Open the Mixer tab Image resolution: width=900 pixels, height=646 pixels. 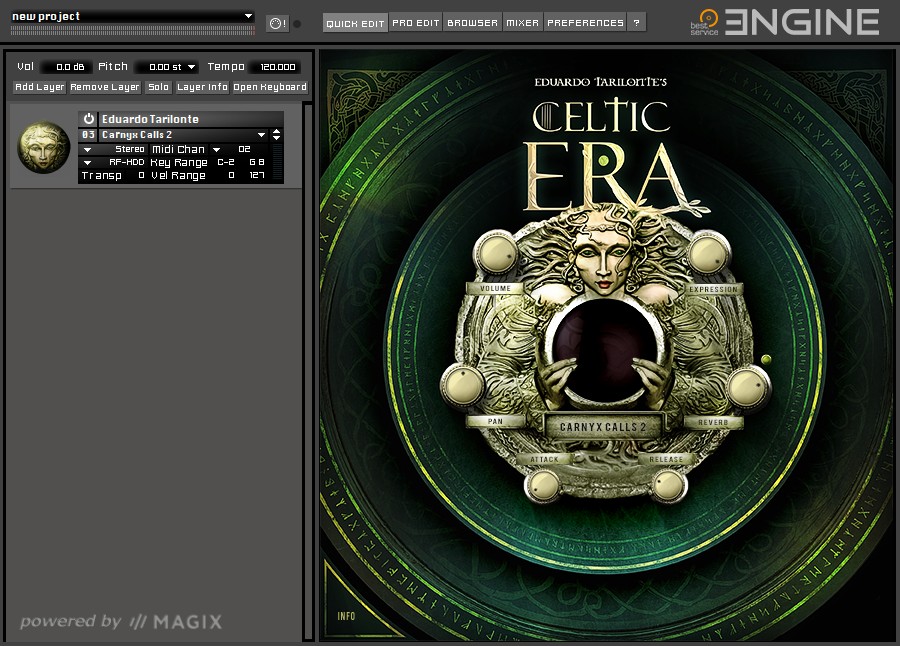(522, 23)
